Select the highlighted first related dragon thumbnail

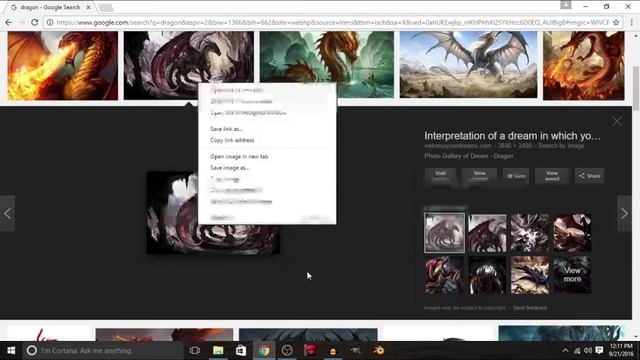pyautogui.click(x=444, y=233)
